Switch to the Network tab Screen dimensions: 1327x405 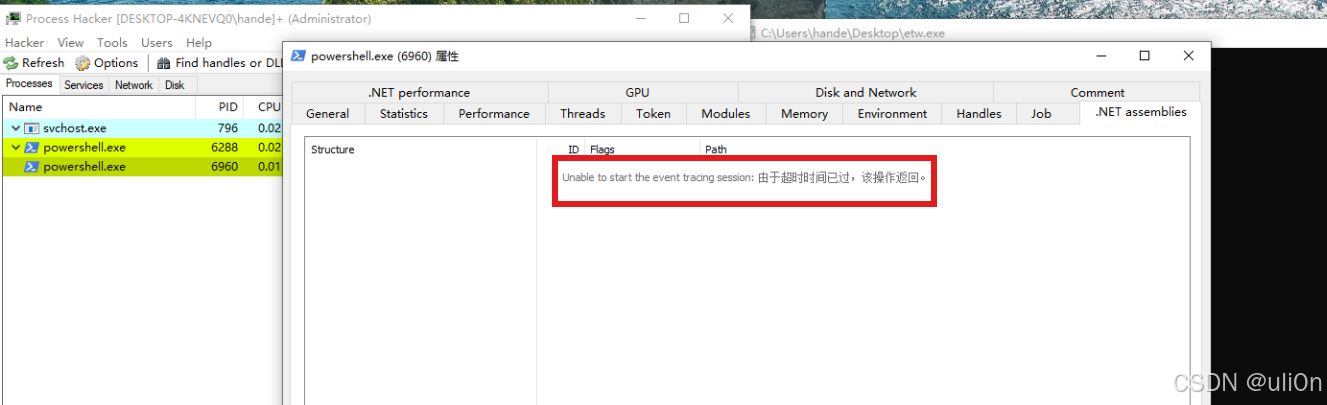pyautogui.click(x=134, y=85)
